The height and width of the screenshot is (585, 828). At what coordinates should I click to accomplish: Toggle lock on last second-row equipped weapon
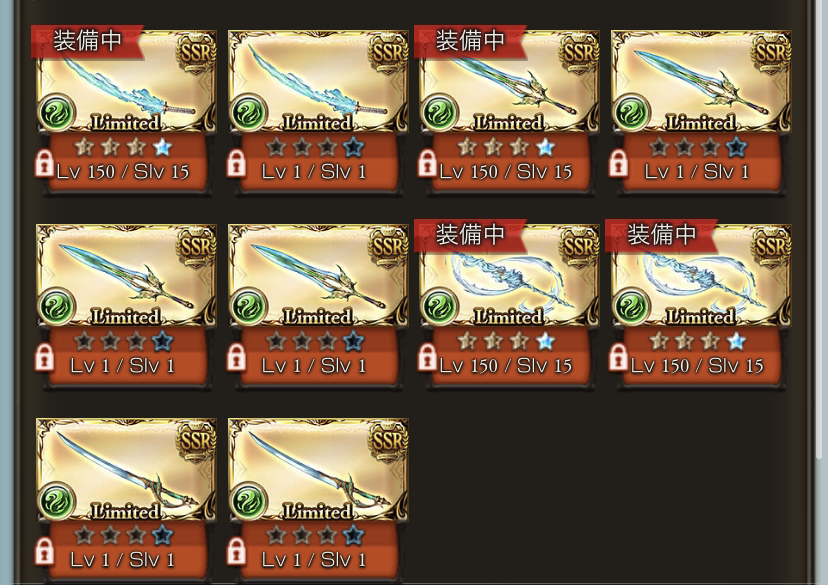(x=618, y=358)
